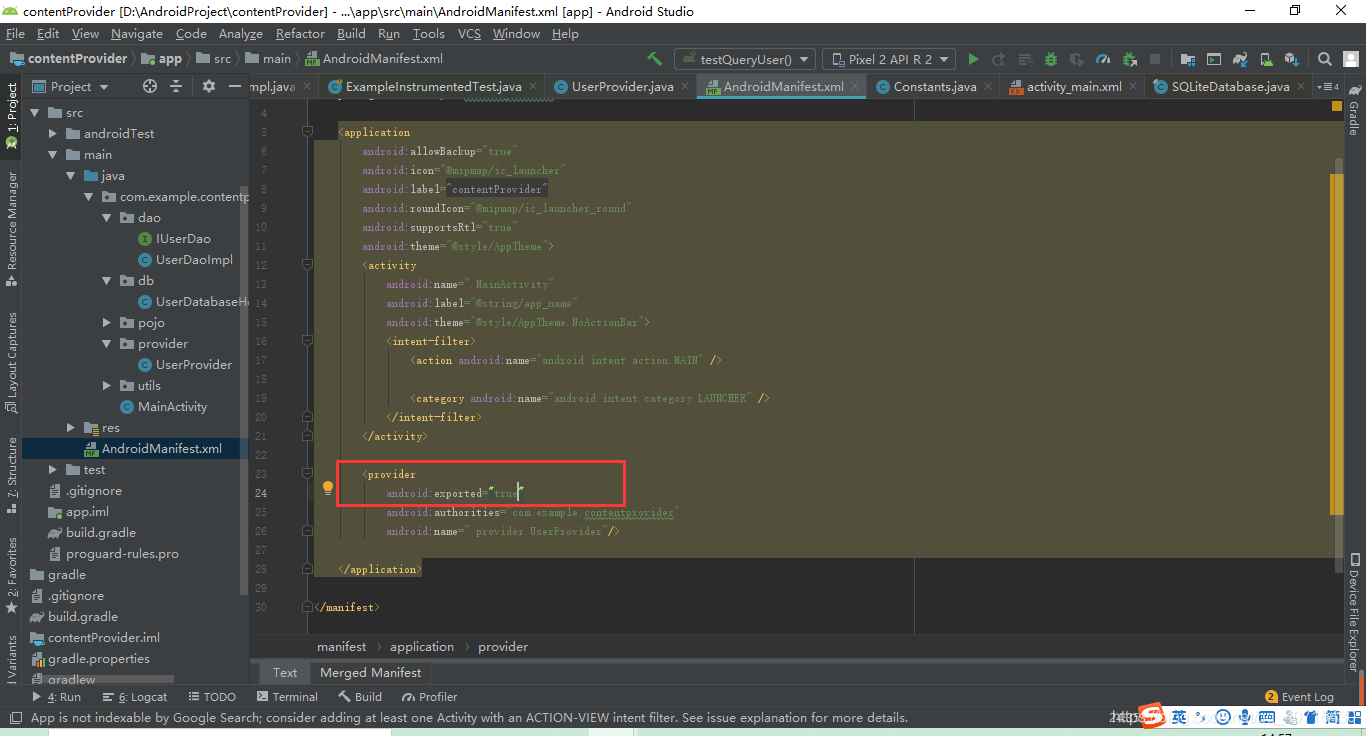Open the Project view mode dropdown
This screenshot has width=1366, height=736.
point(70,86)
